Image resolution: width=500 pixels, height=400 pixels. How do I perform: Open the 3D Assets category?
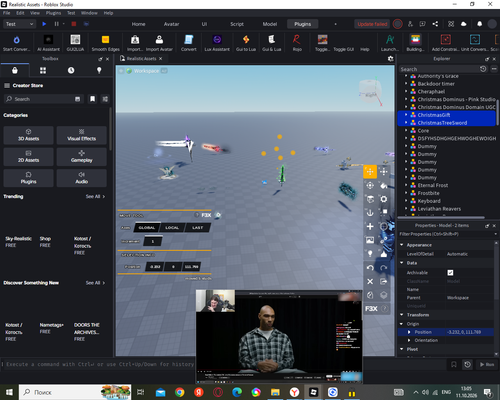[28, 135]
